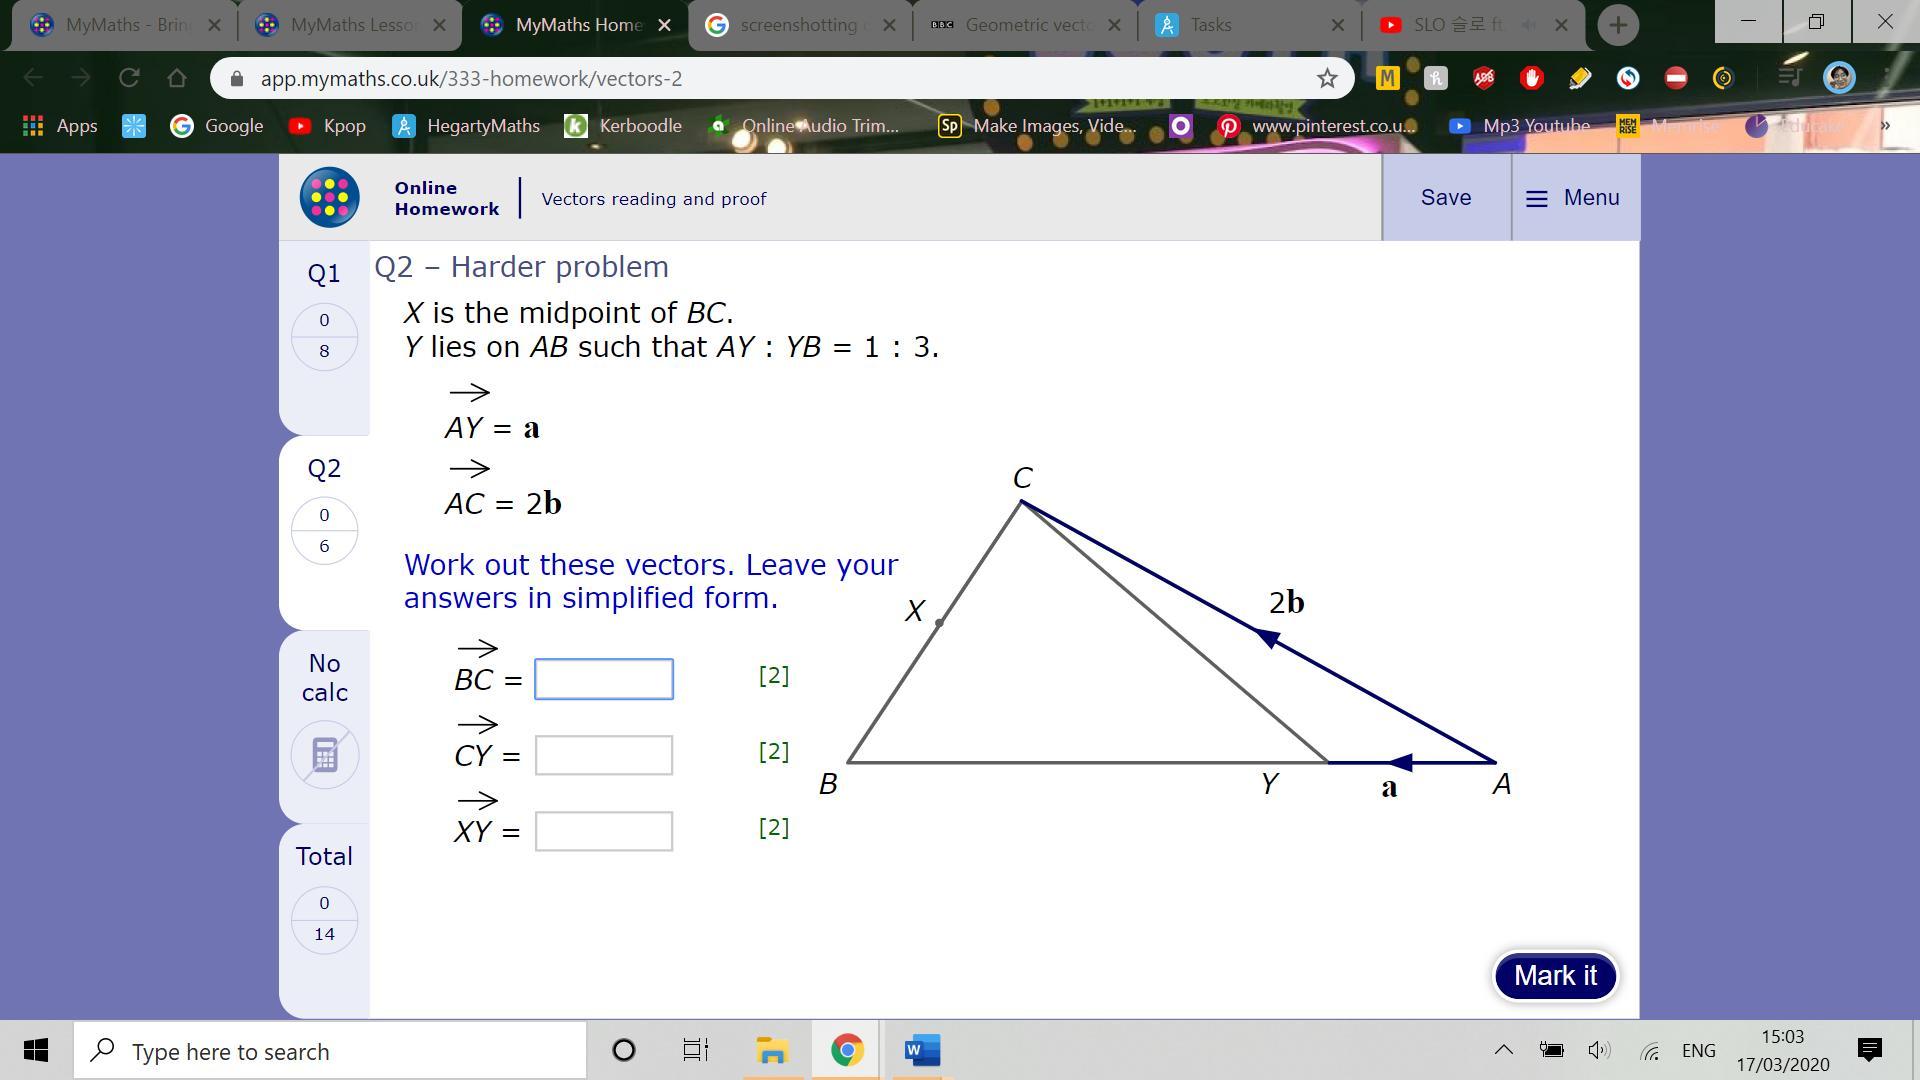
Task: Click the MyMaths logo icon
Action: coord(329,198)
